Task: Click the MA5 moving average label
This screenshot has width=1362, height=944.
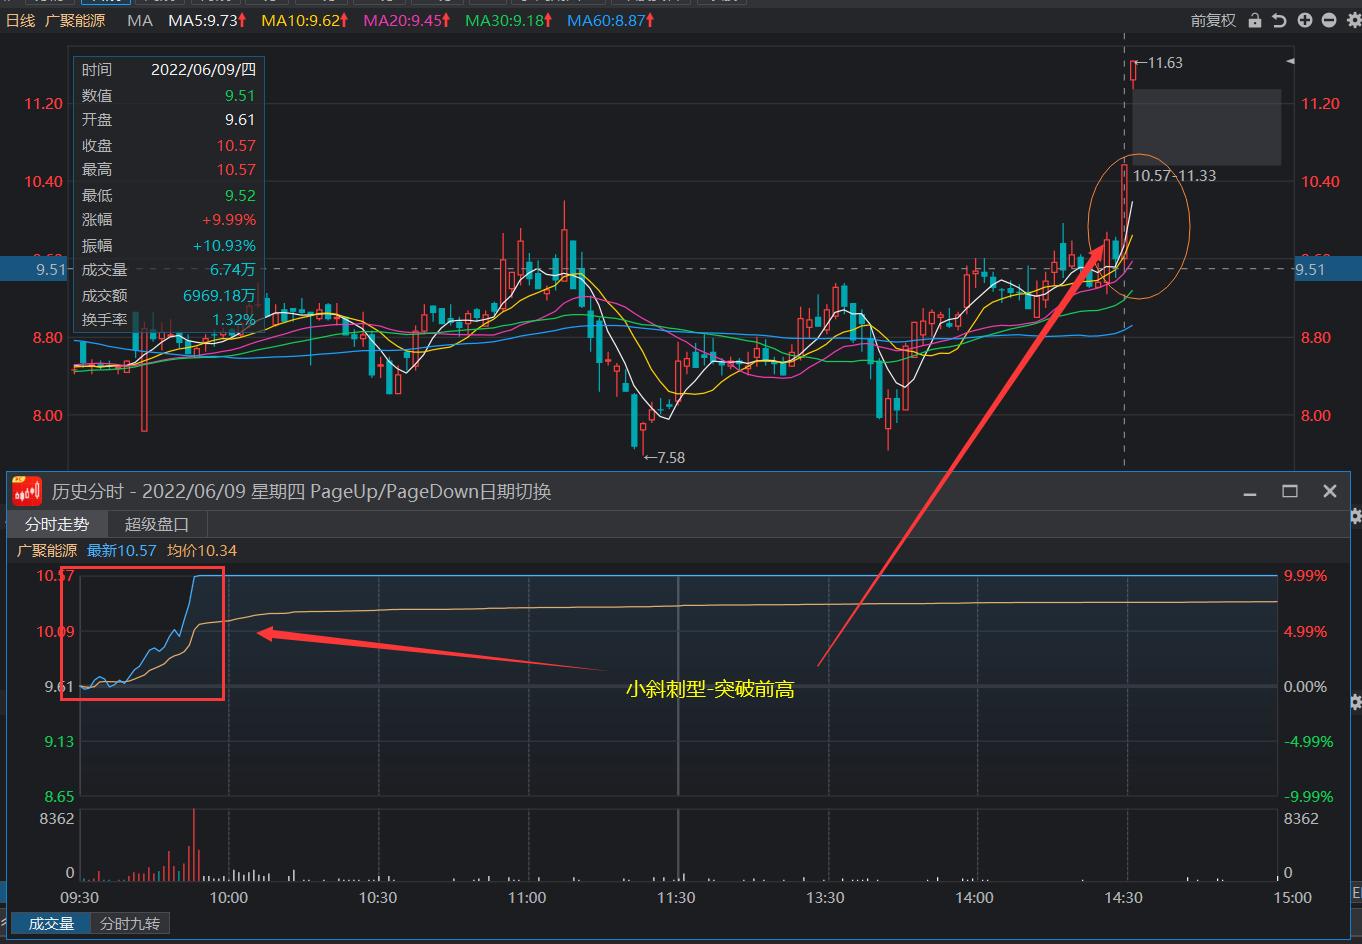Action: [206, 20]
